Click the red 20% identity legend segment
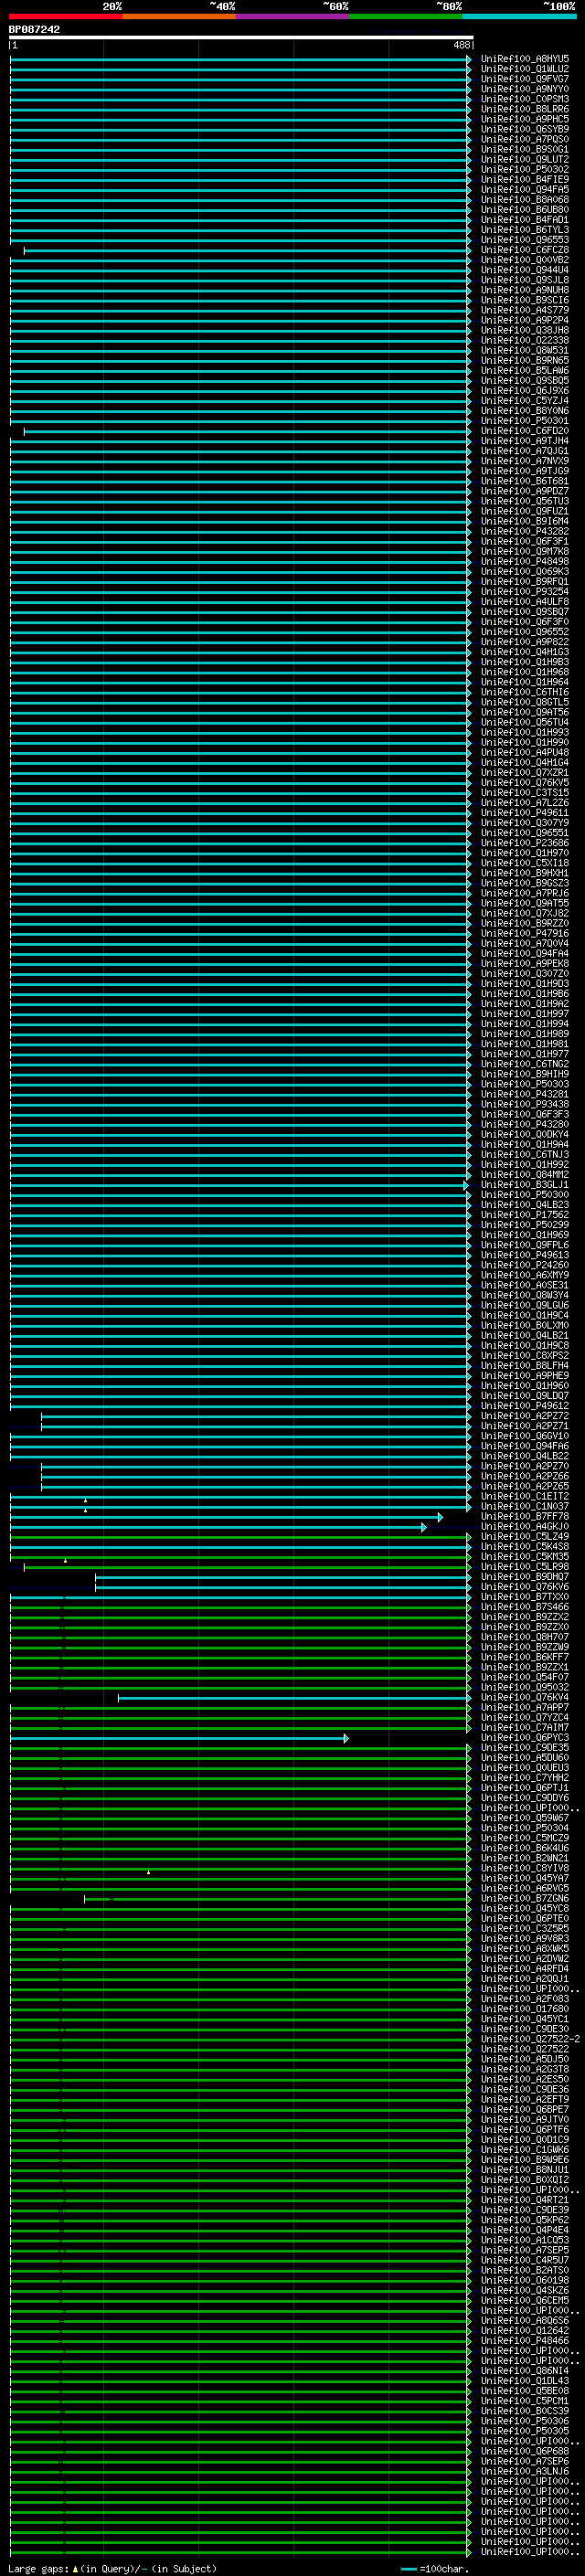 tap(66, 16)
